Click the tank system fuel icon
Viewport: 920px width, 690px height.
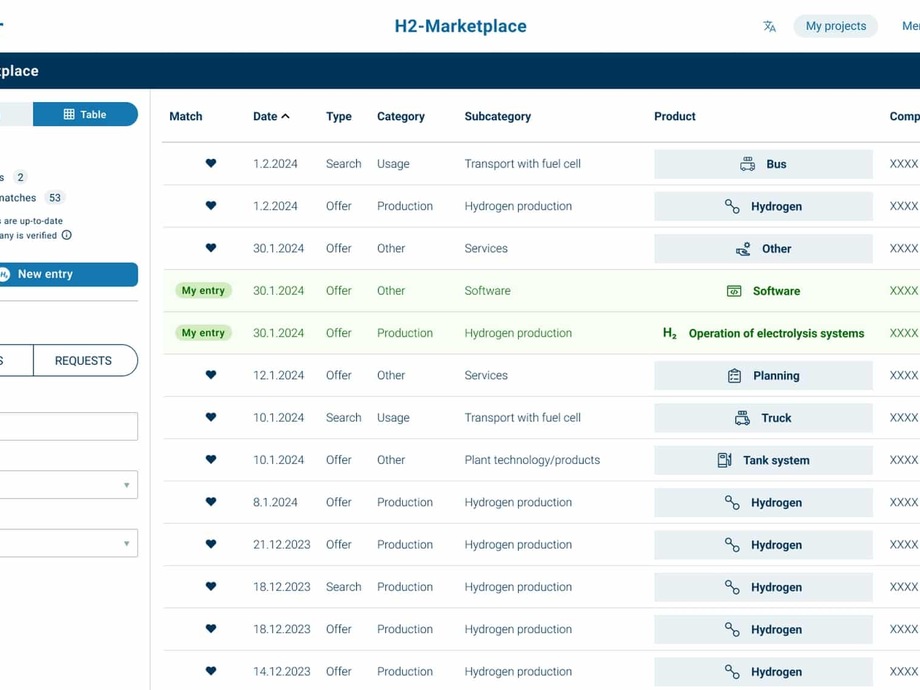[725, 460]
